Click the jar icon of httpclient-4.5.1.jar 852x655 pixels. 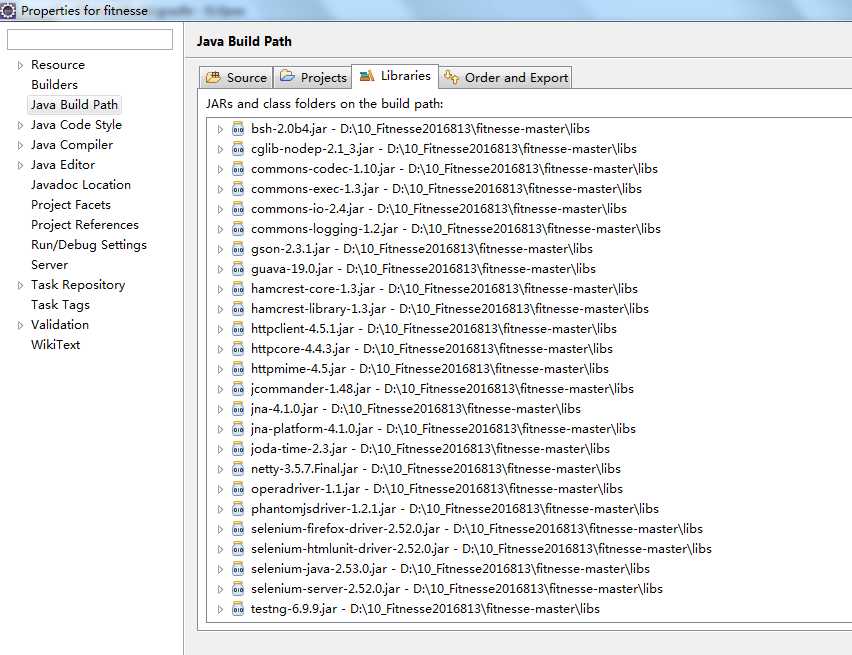[238, 329]
